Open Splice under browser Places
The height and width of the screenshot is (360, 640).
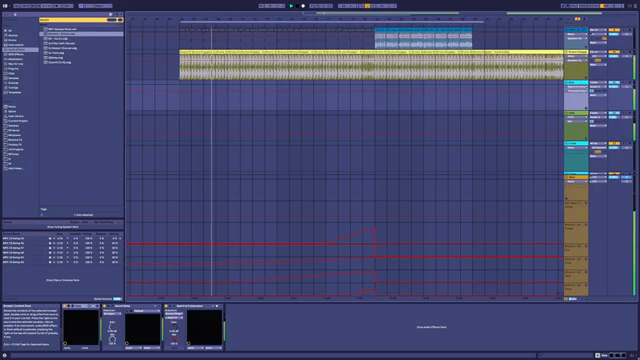12,111
